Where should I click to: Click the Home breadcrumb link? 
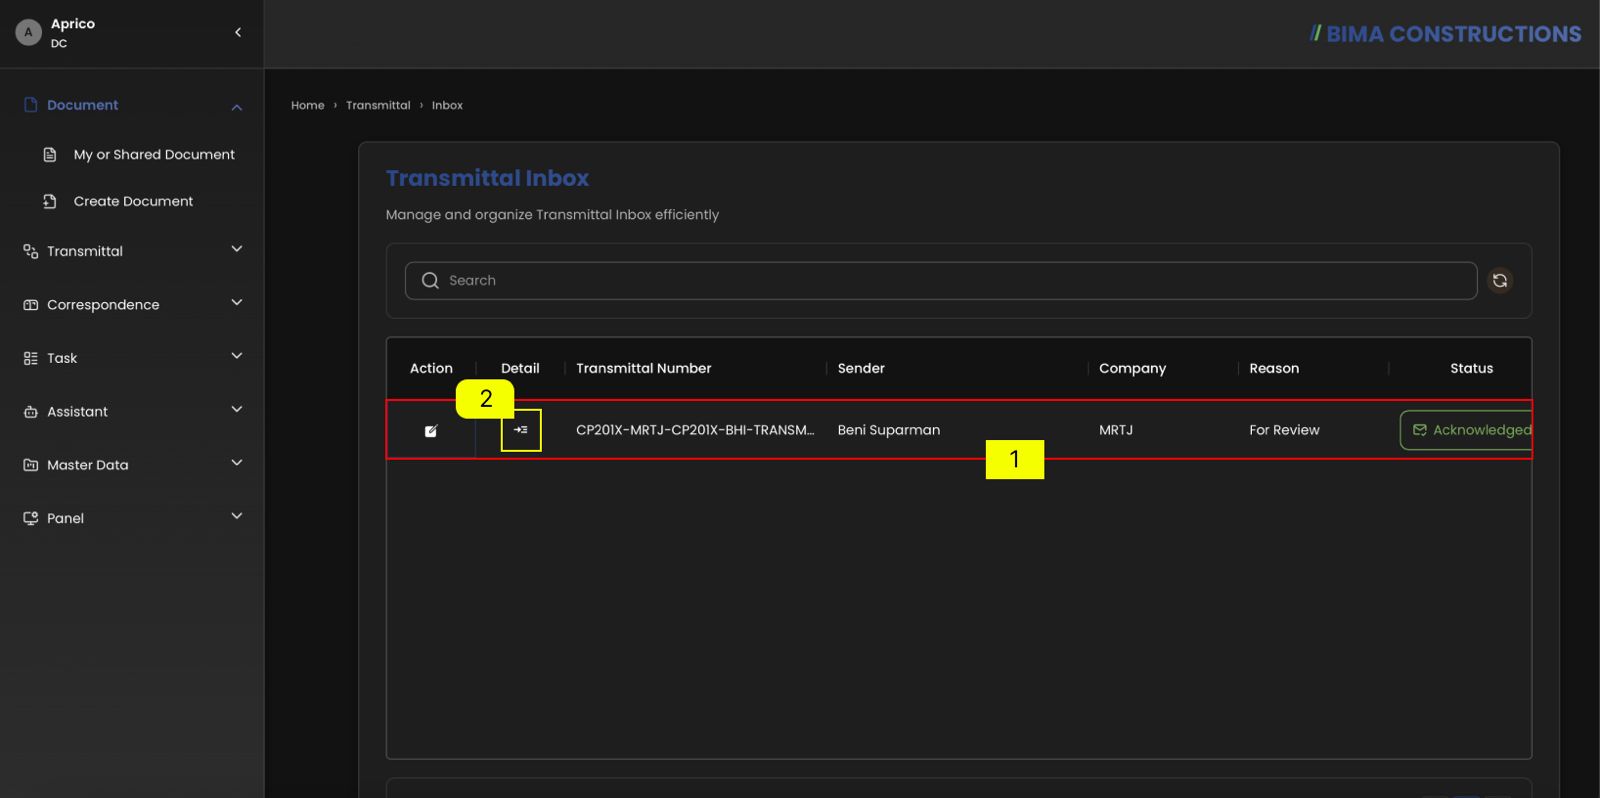(x=307, y=105)
